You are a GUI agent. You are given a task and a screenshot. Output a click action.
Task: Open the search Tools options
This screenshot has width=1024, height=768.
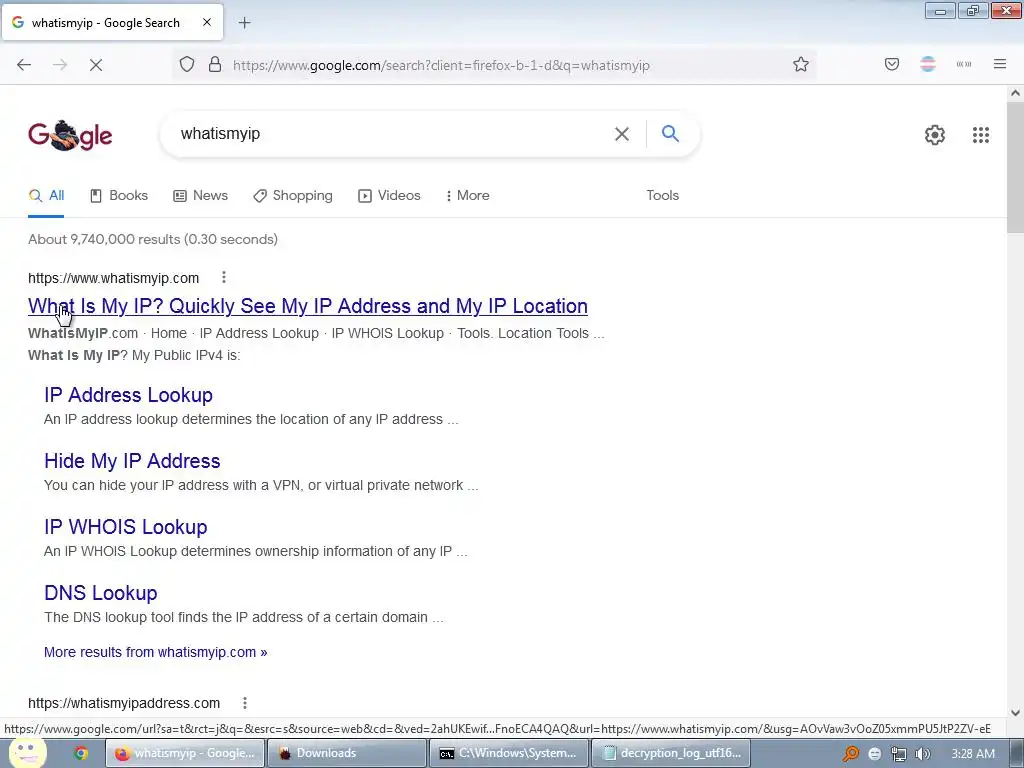[662, 195]
